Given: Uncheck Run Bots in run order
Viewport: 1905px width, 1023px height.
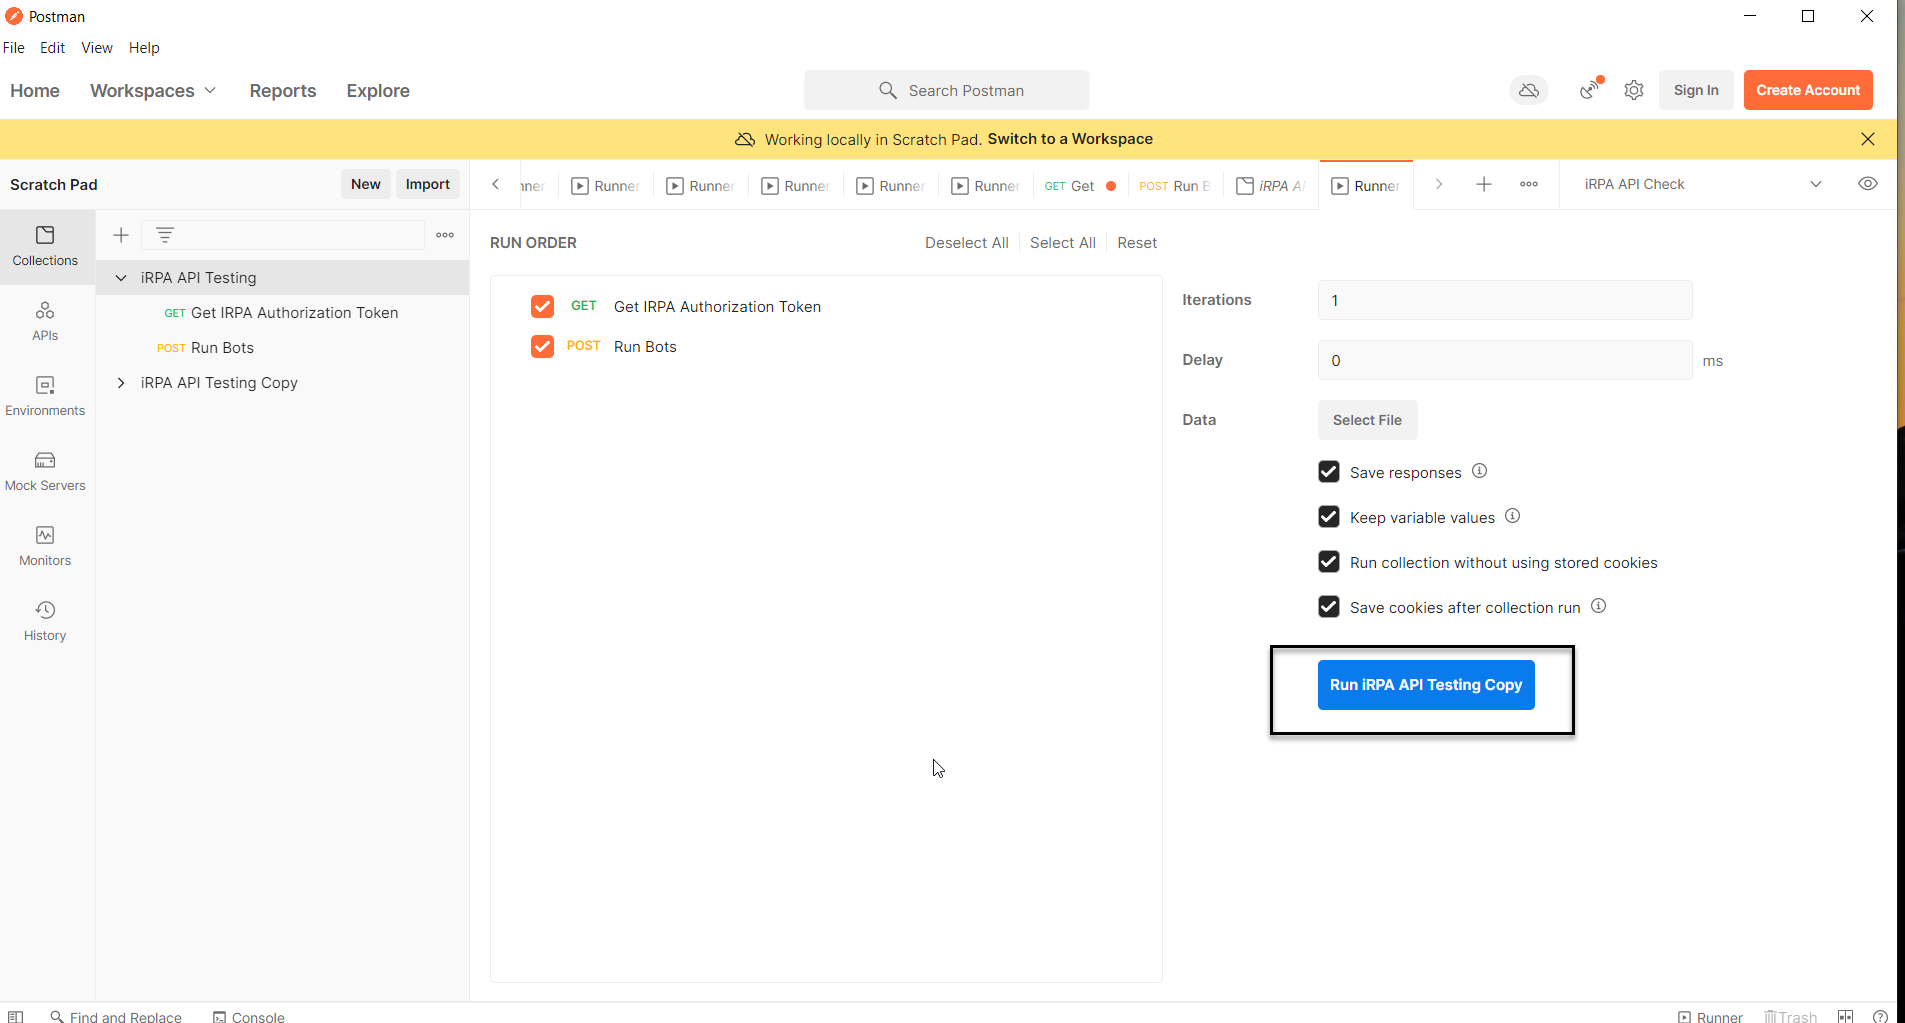Looking at the screenshot, I should pos(542,346).
